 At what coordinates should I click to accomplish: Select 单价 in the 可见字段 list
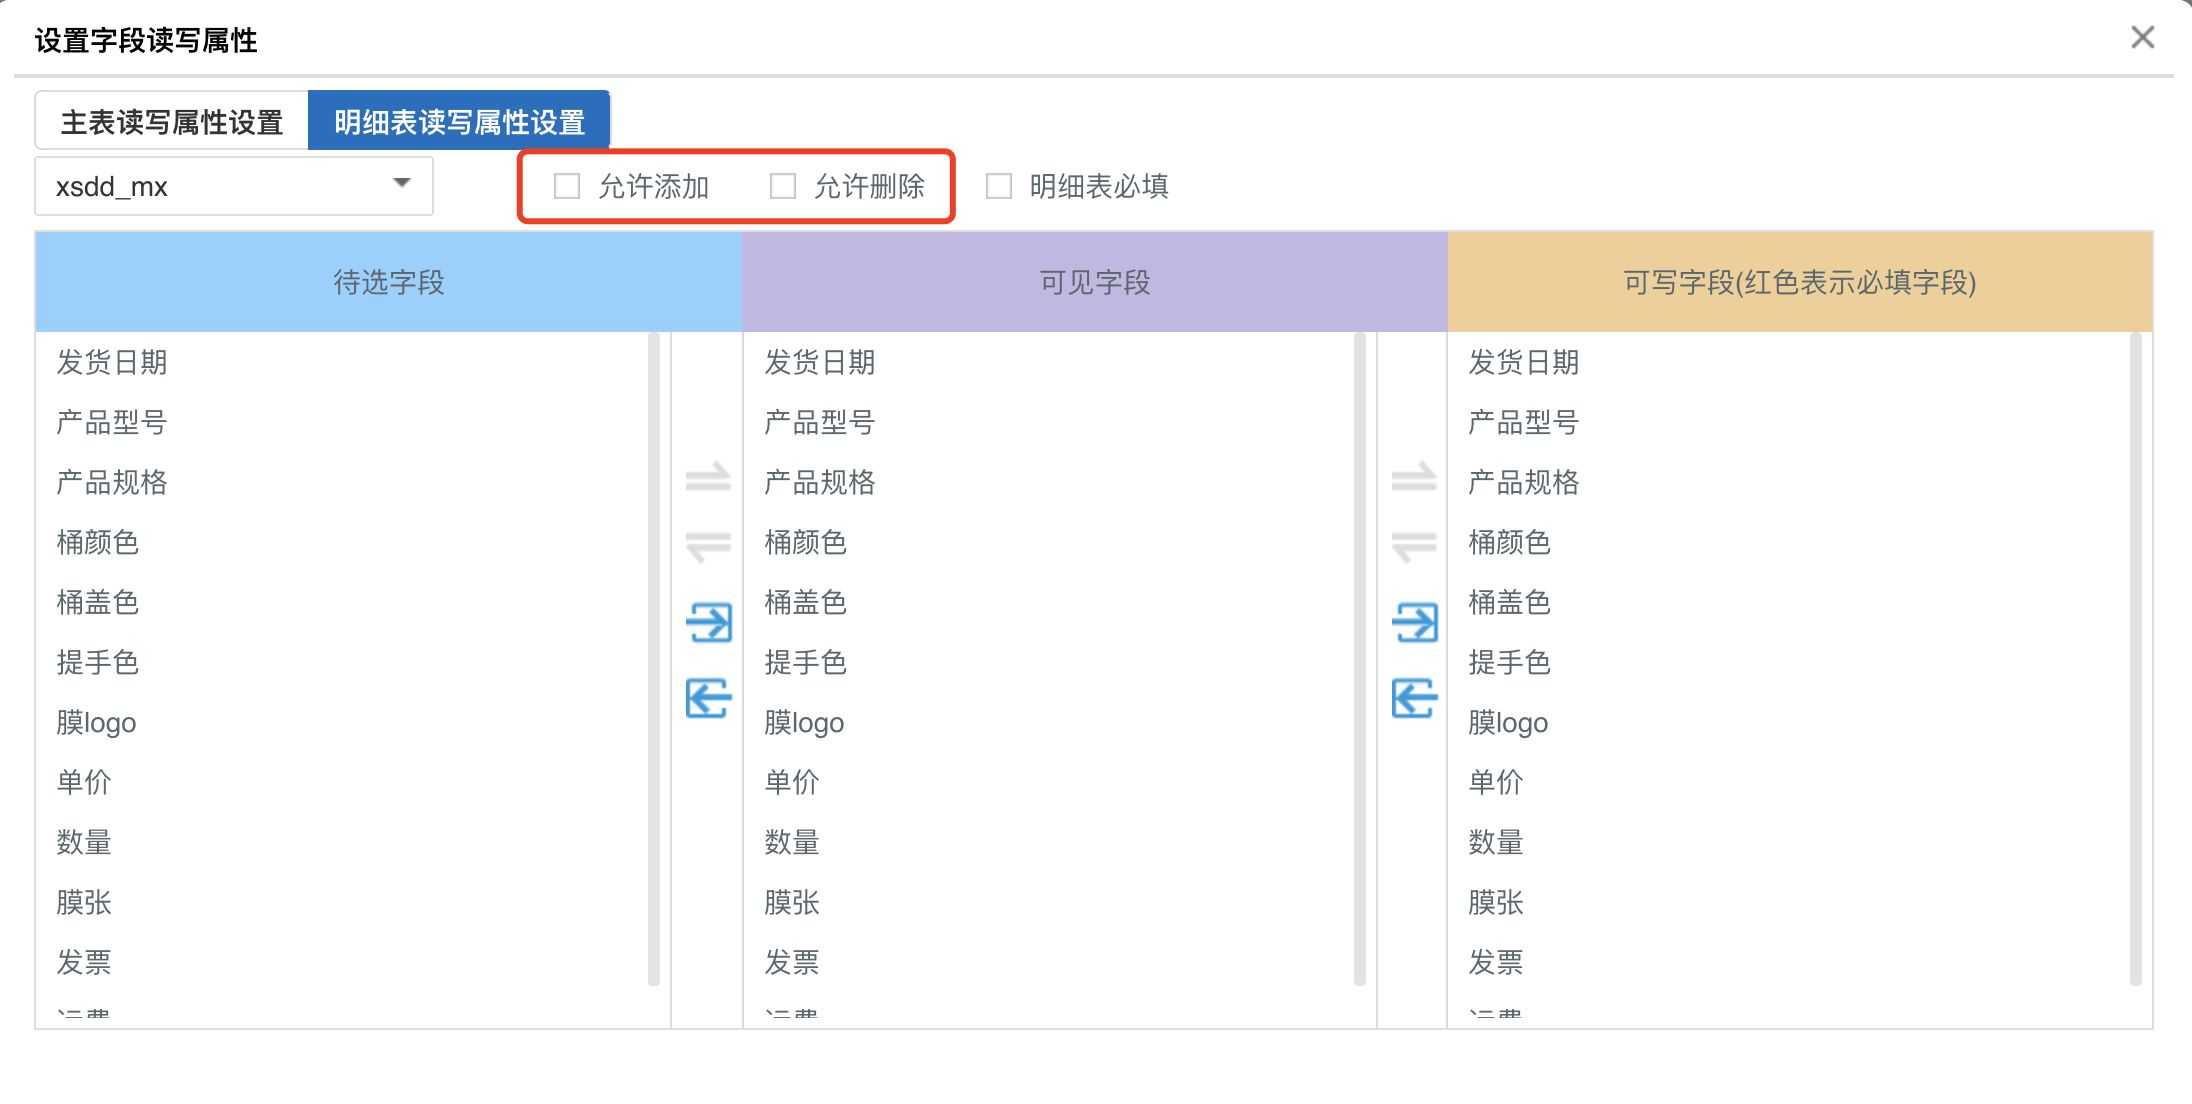pos(792,782)
